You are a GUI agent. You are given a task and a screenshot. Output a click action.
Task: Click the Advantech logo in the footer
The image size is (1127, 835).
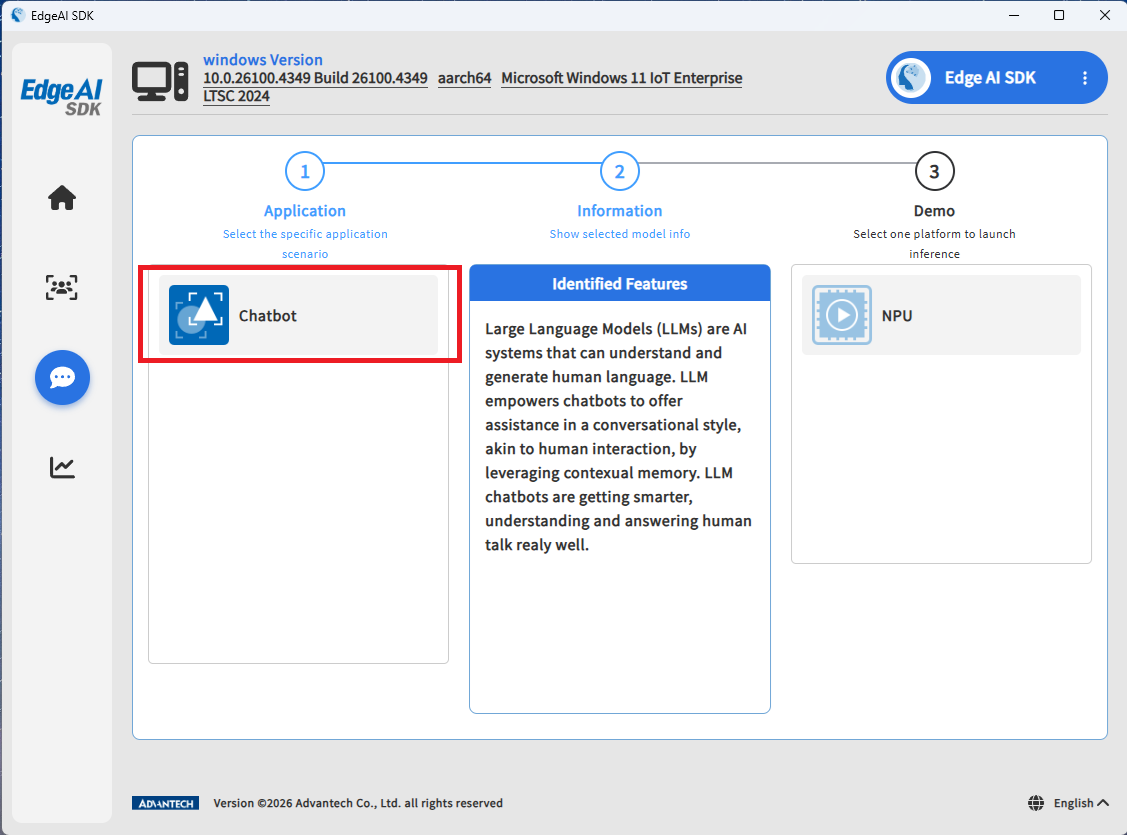165,803
